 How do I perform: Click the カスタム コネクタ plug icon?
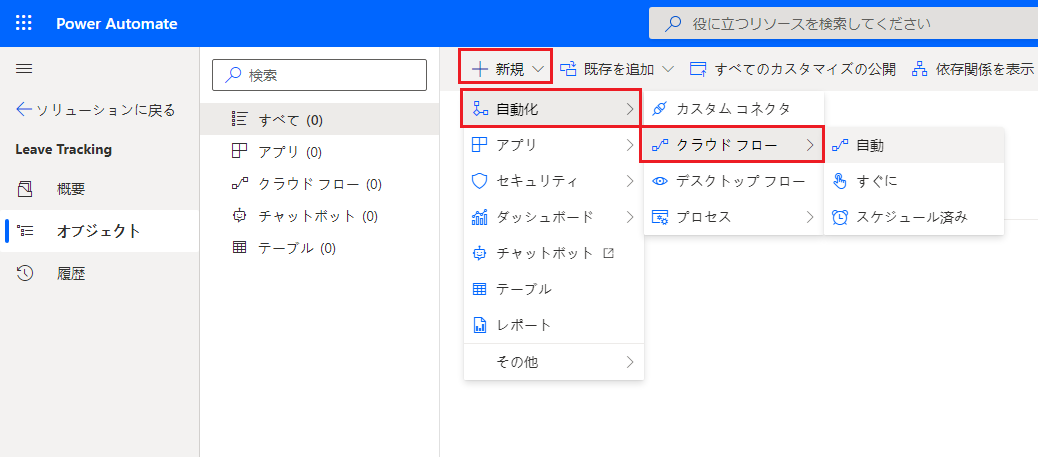[x=659, y=109]
